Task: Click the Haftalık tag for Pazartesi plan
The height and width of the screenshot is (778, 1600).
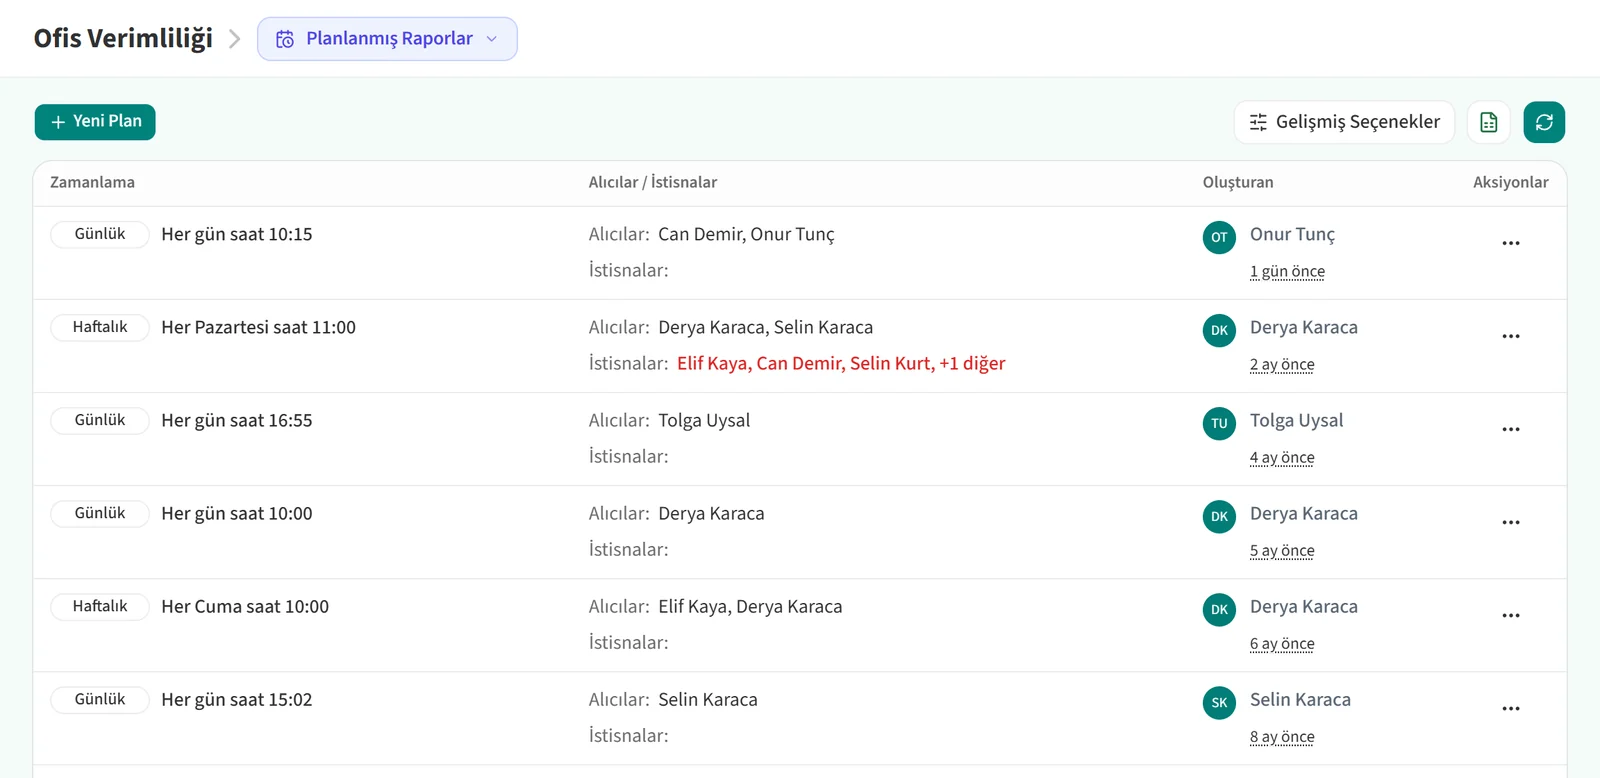Action: (100, 327)
